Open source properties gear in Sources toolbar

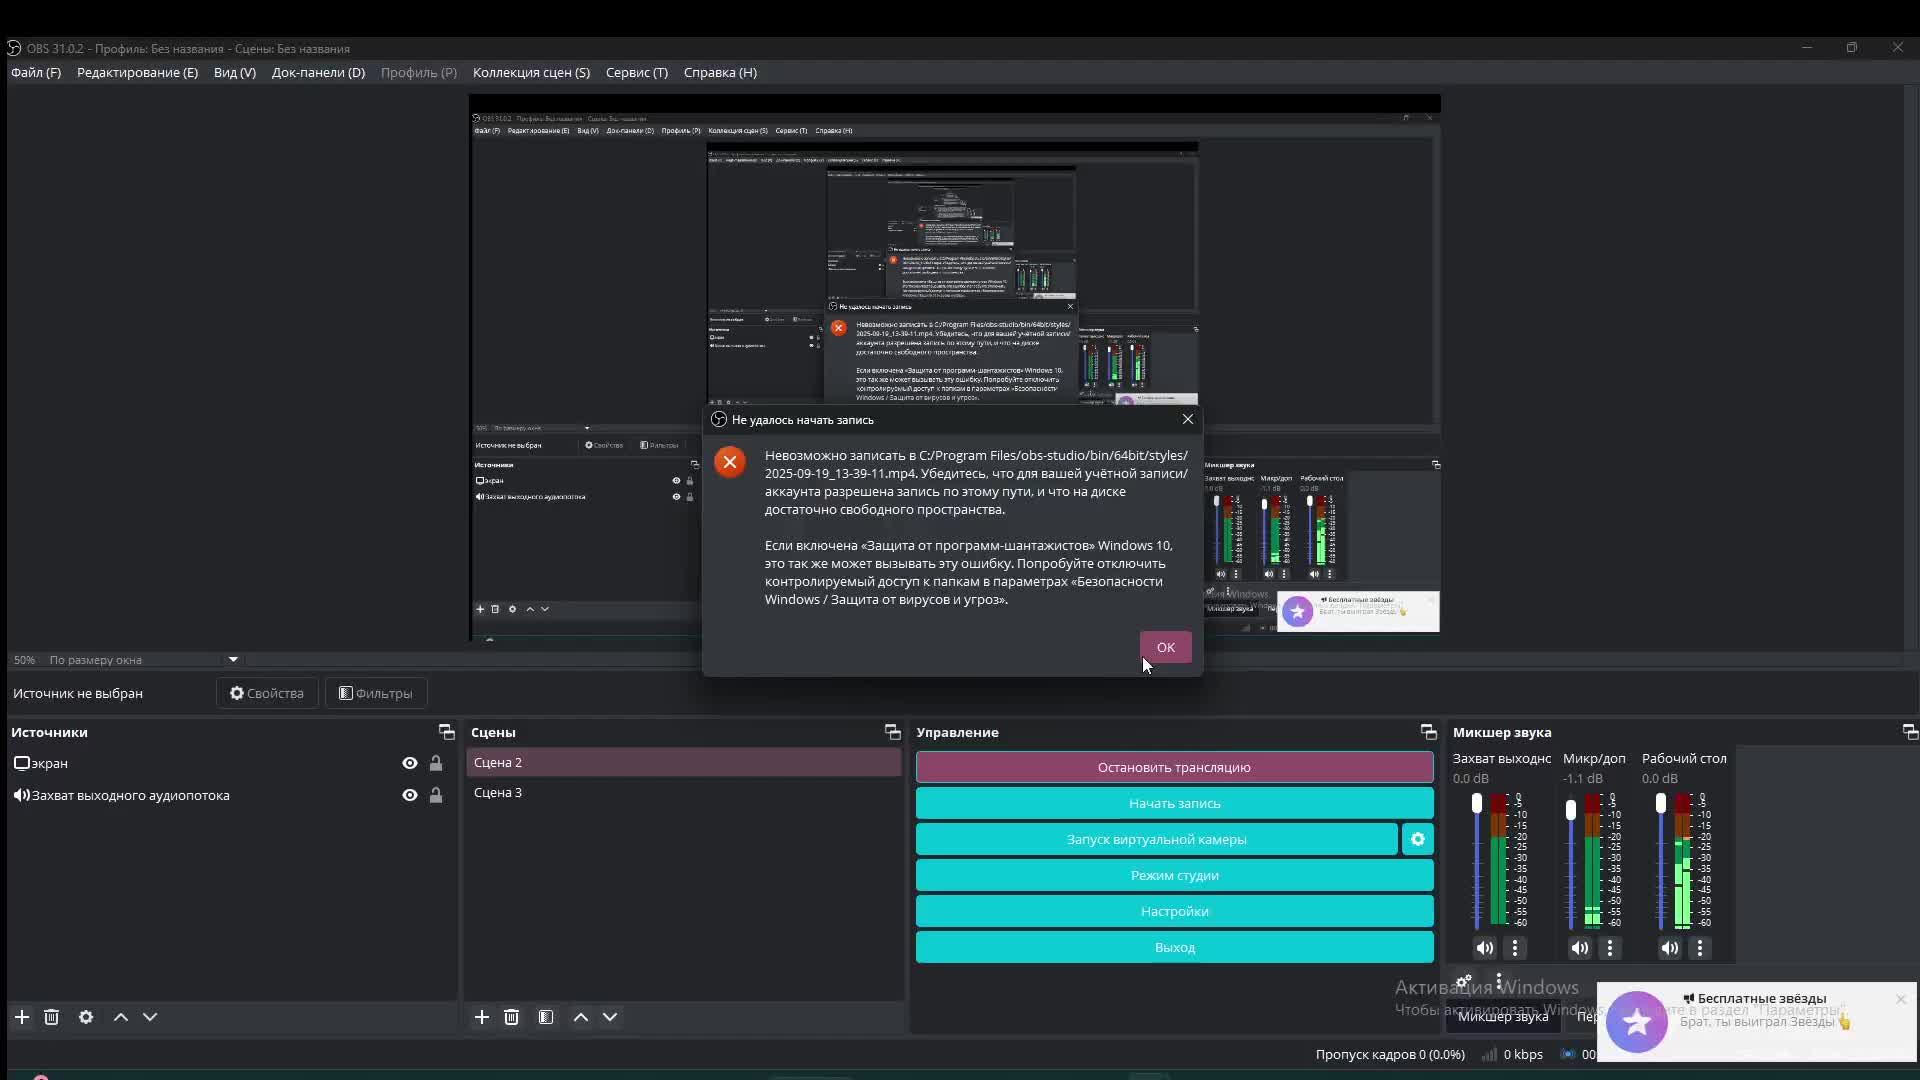pyautogui.click(x=86, y=1017)
